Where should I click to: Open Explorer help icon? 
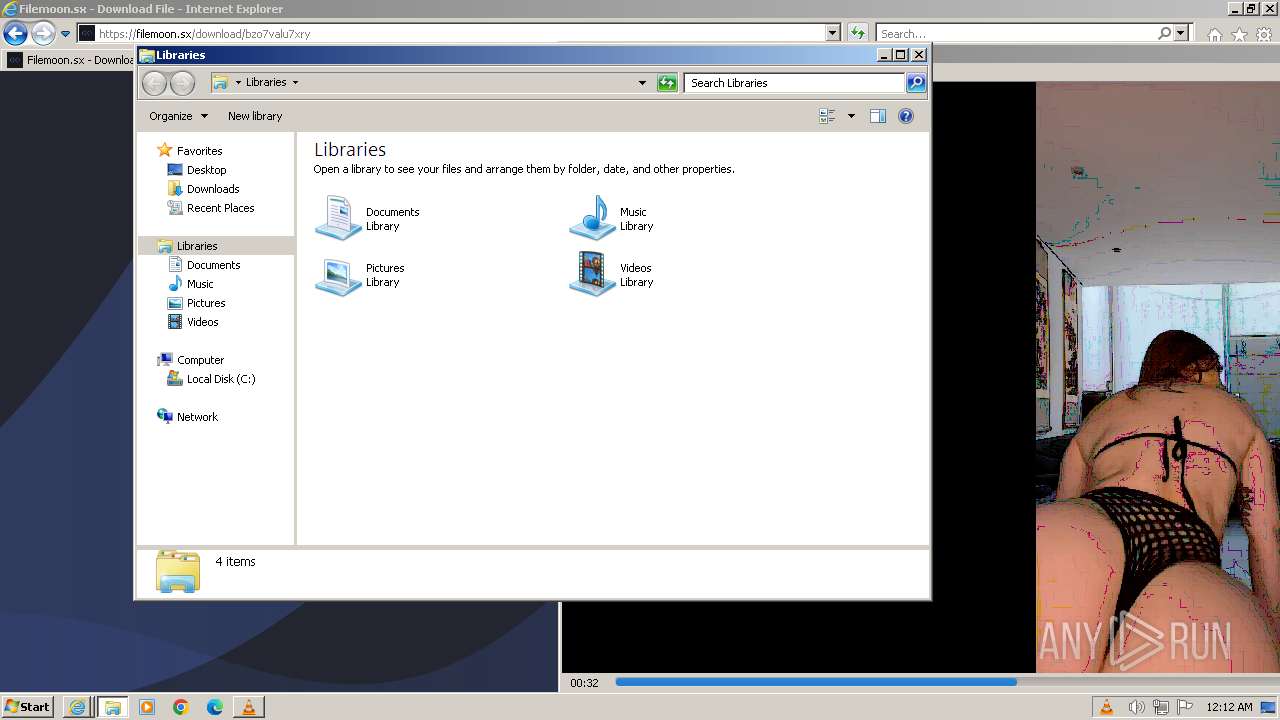pyautogui.click(x=906, y=116)
